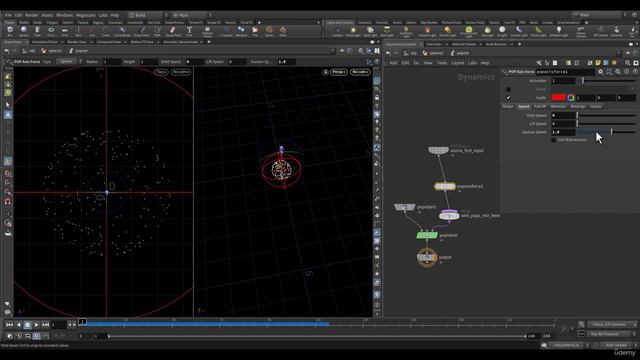Select the Metaball shelf tool
Viewport: 640px width, 360px height.
[241, 31]
